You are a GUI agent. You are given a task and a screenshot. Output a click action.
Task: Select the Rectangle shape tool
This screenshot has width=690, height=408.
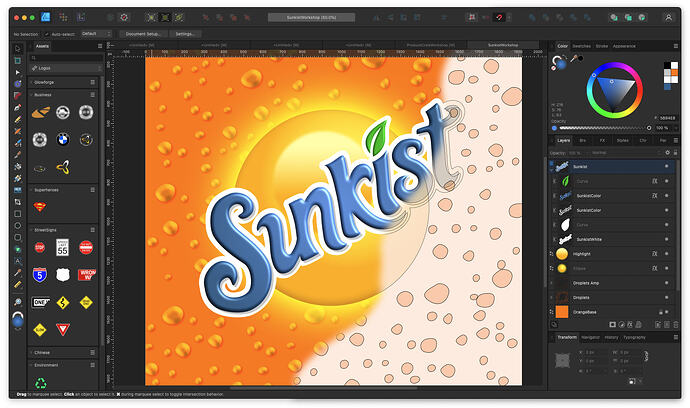(18, 214)
